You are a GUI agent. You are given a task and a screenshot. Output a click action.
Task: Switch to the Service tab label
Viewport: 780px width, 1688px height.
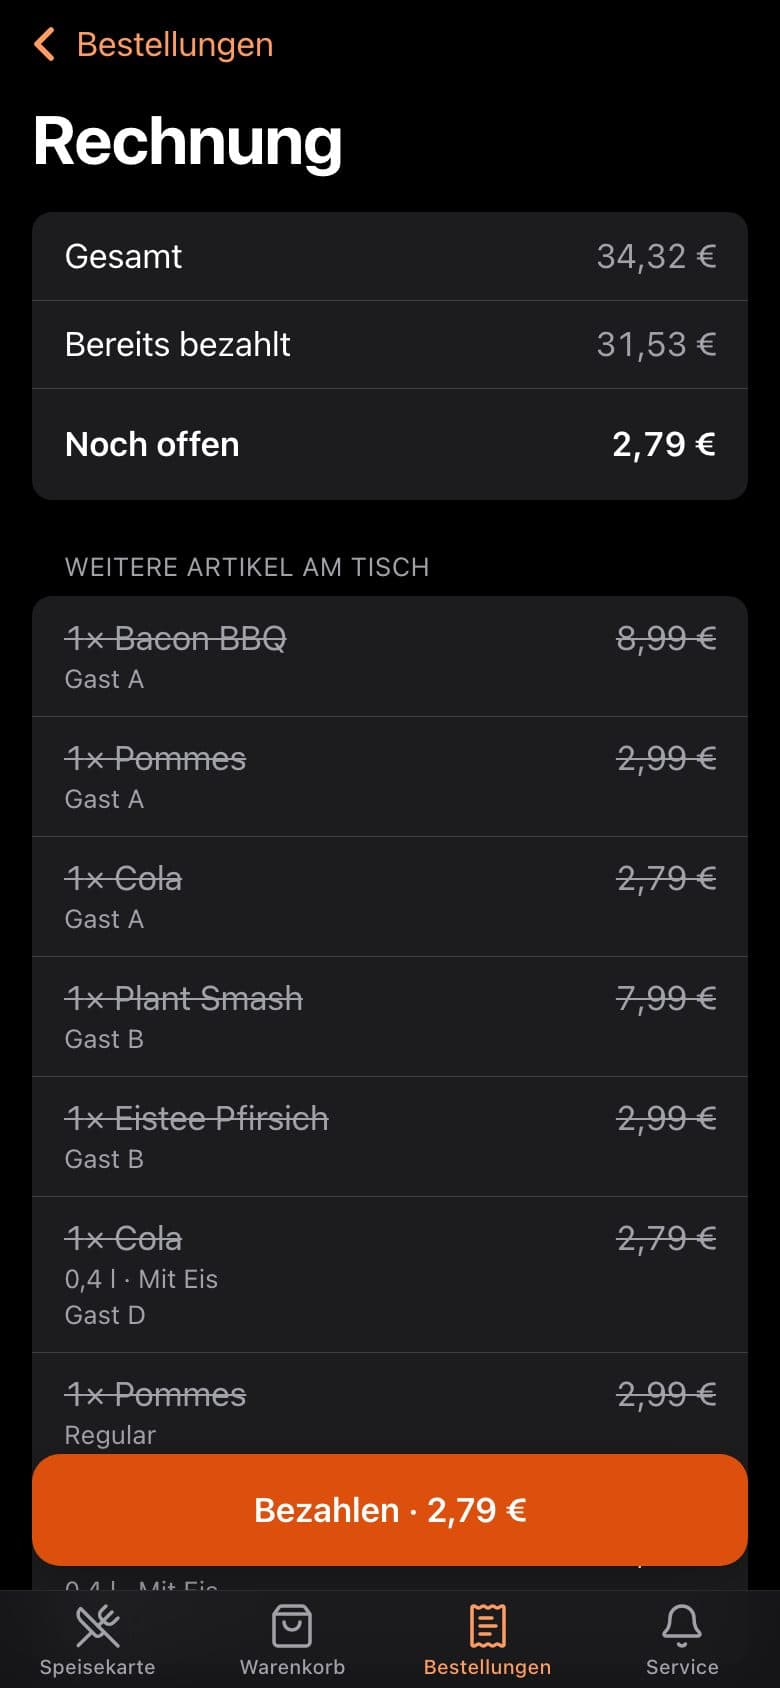[682, 1667]
